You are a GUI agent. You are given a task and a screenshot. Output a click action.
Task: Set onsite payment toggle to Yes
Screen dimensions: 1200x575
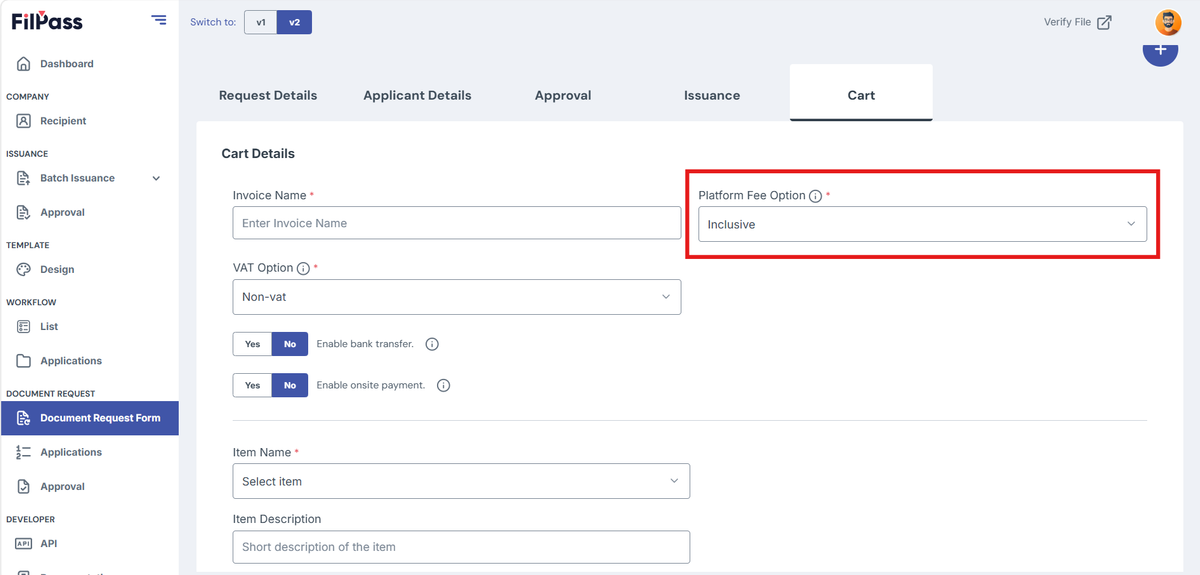point(252,385)
